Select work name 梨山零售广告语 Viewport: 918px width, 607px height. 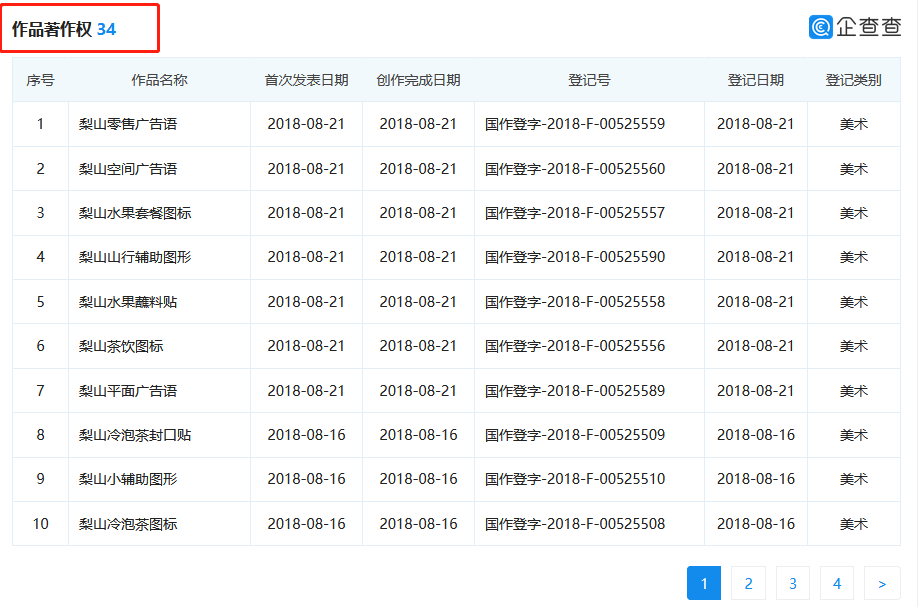(128, 124)
